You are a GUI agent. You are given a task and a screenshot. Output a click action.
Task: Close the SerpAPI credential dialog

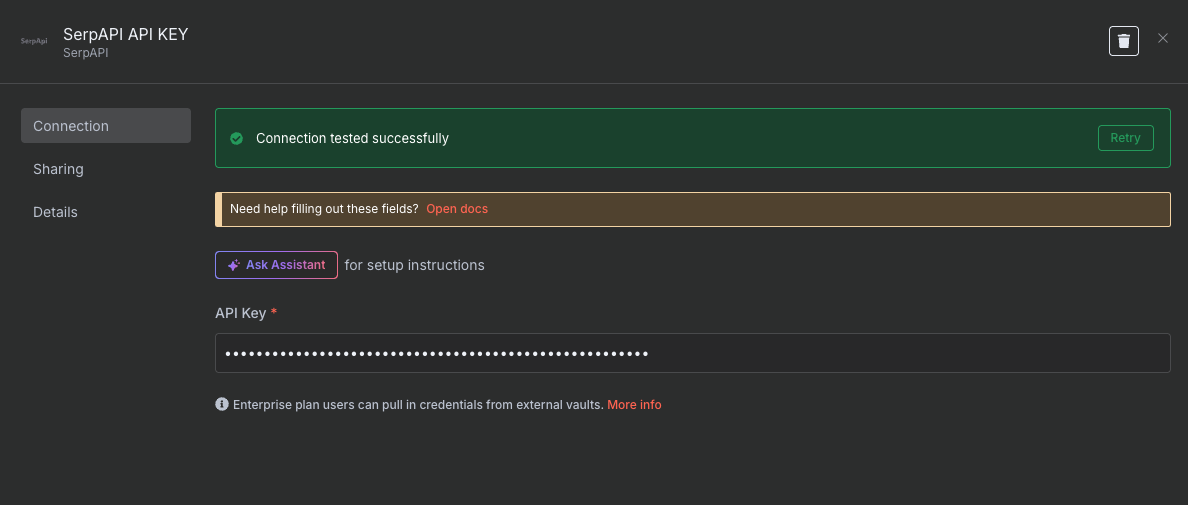pyautogui.click(x=1163, y=38)
